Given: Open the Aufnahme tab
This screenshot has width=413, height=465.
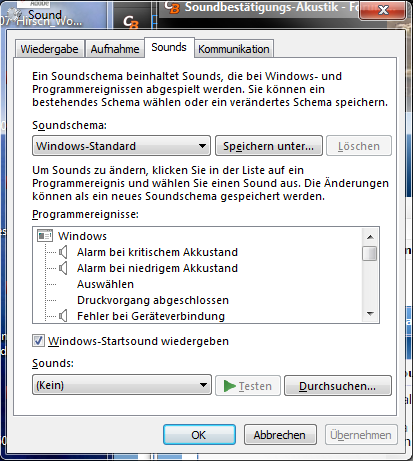Looking at the screenshot, I should click(x=115, y=49).
